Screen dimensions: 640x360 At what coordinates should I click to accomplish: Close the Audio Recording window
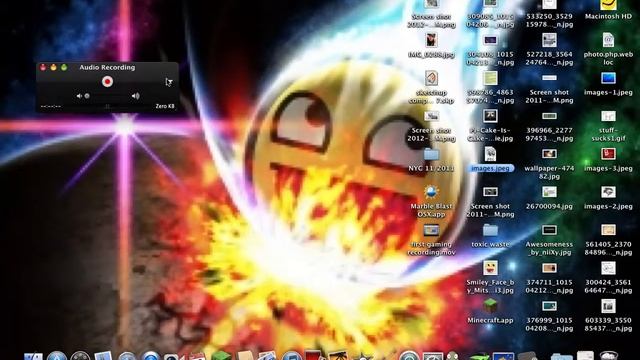(x=43, y=67)
